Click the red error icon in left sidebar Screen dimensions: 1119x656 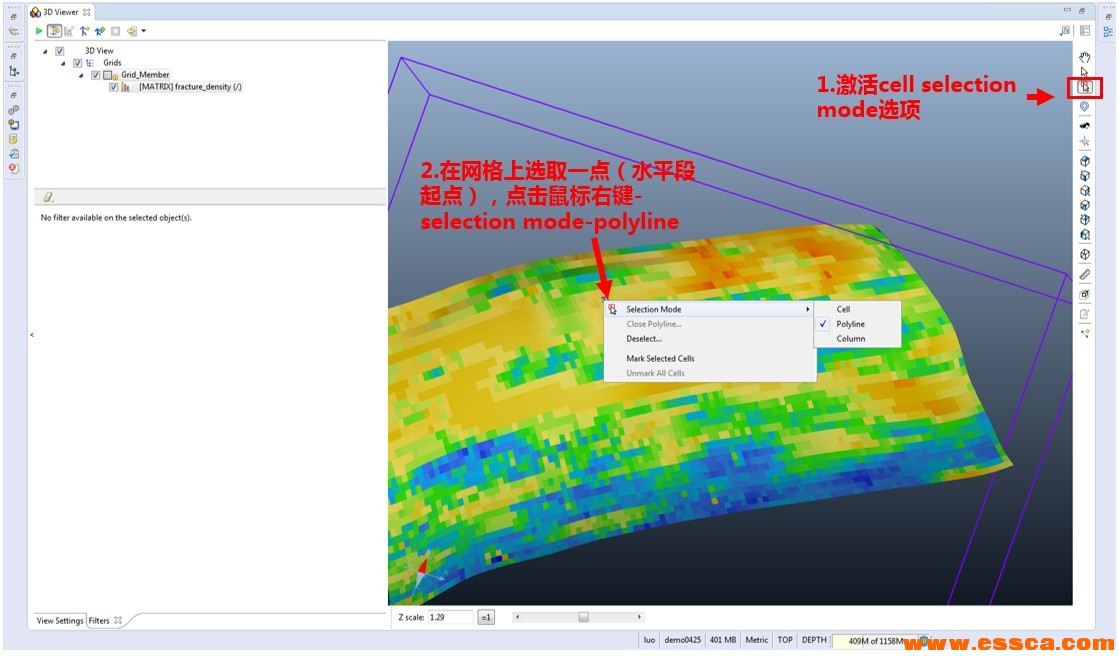14,169
